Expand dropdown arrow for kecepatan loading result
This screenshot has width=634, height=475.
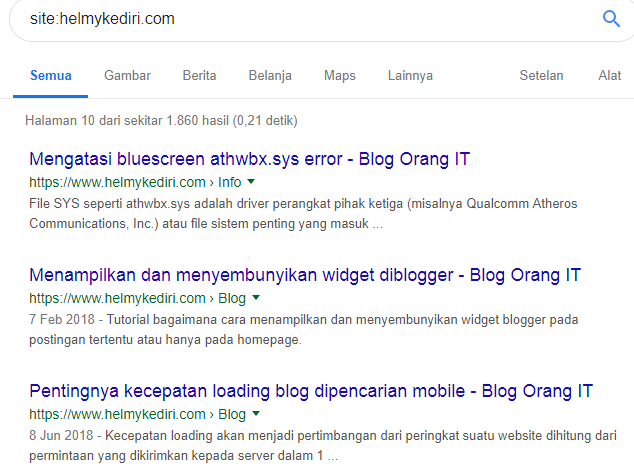tap(256, 414)
